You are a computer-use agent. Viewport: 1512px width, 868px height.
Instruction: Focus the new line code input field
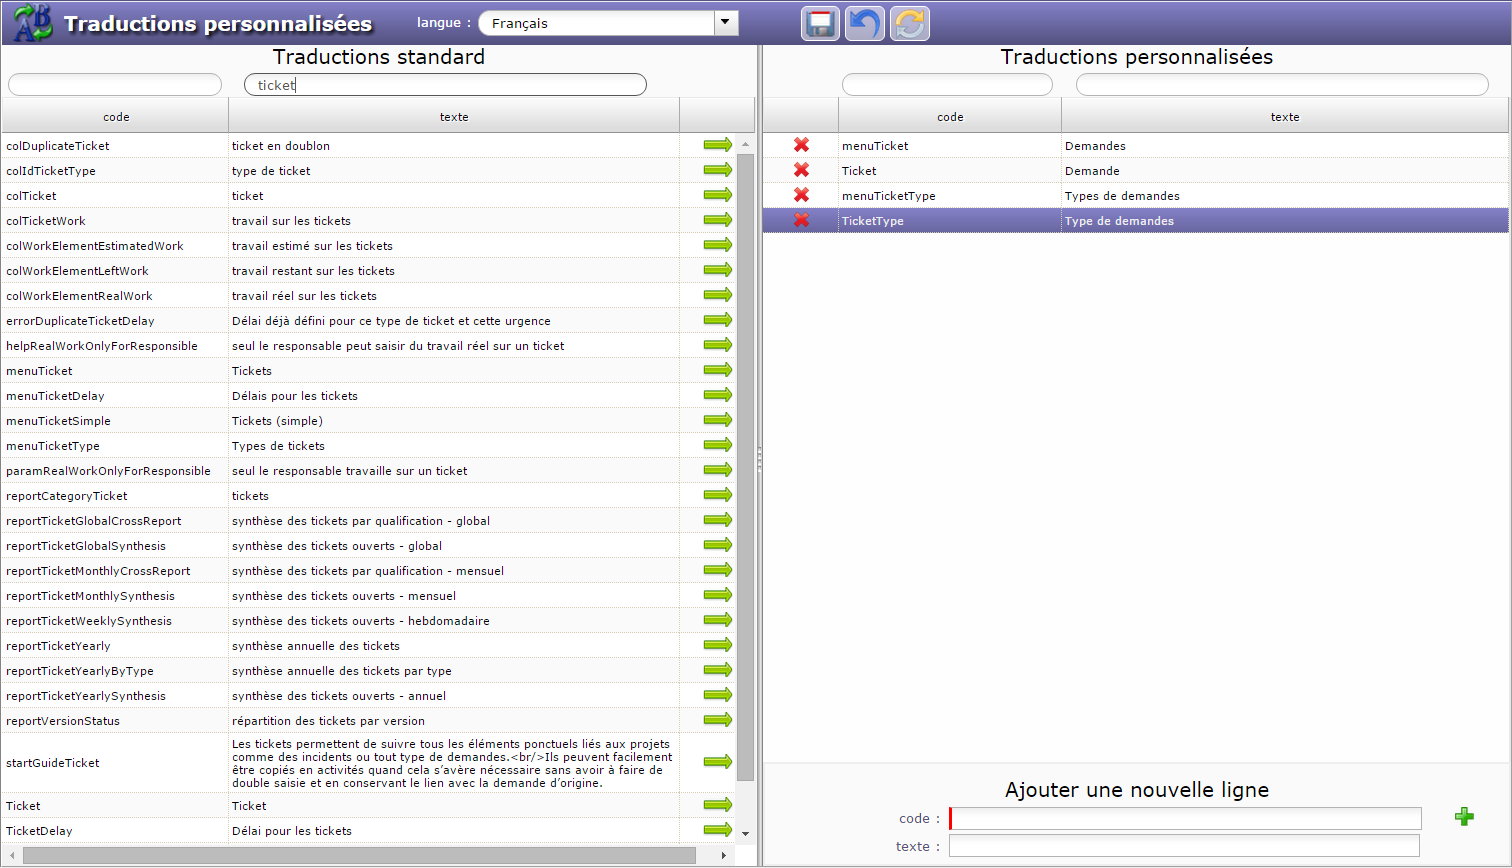tap(1185, 819)
